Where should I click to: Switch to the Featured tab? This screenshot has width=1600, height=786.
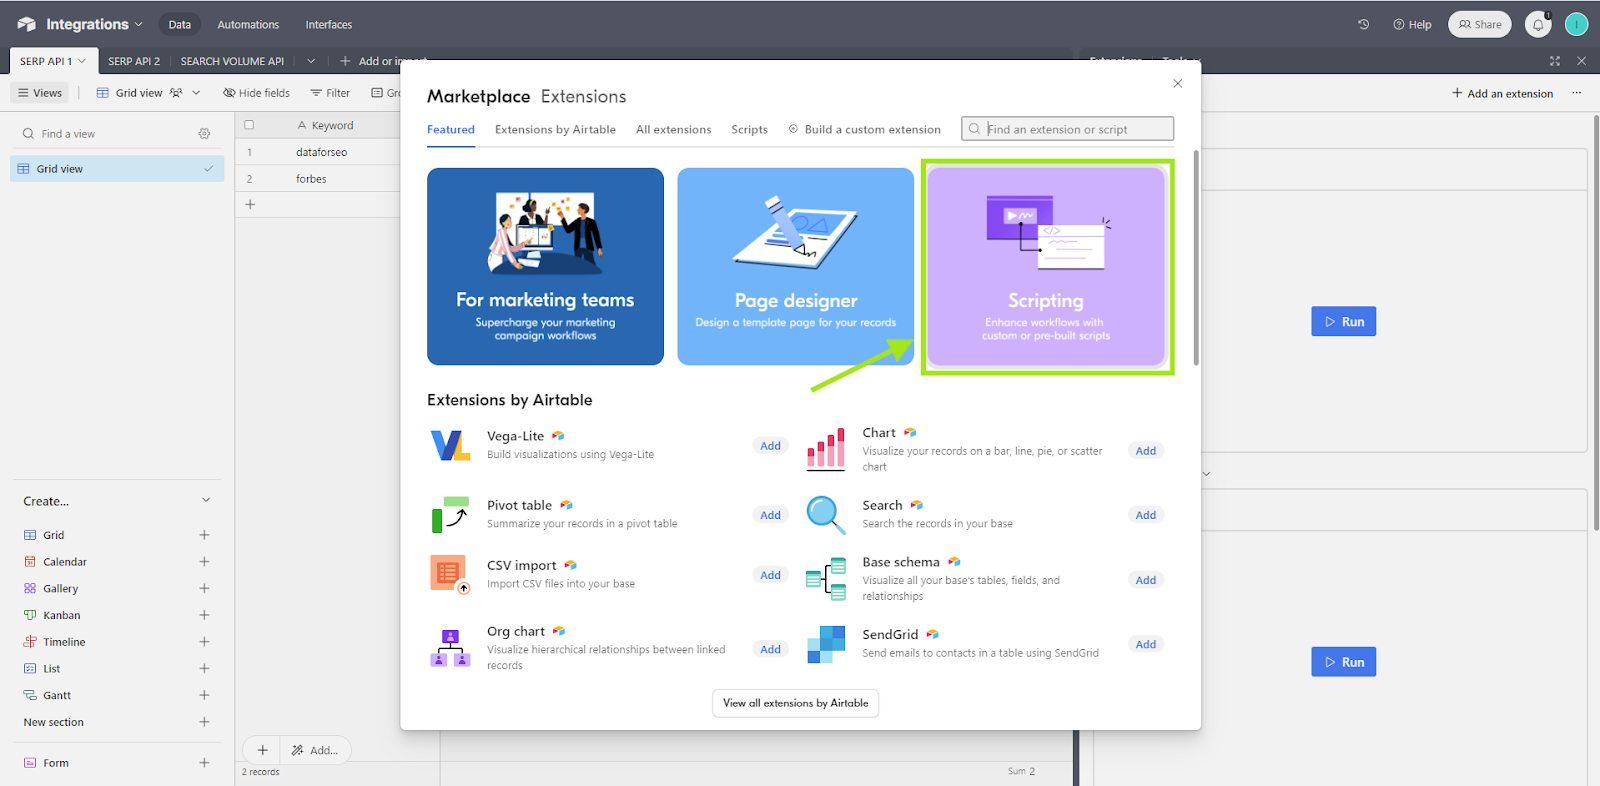click(451, 130)
